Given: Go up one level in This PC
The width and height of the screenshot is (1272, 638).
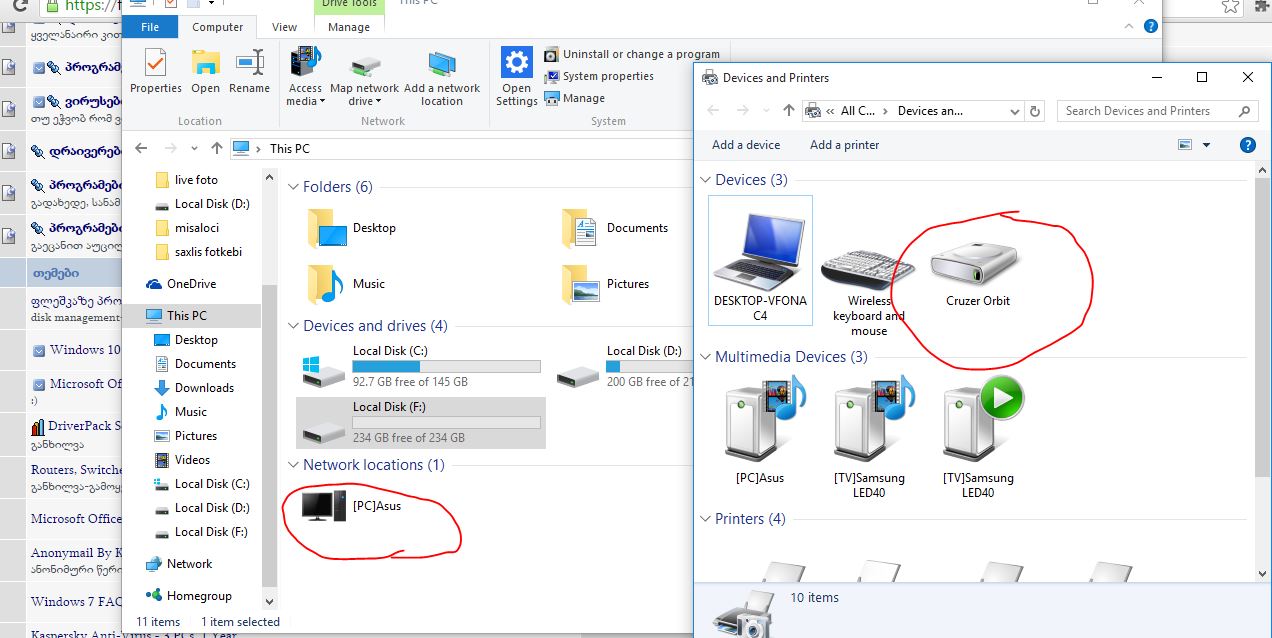Looking at the screenshot, I should click(x=217, y=148).
